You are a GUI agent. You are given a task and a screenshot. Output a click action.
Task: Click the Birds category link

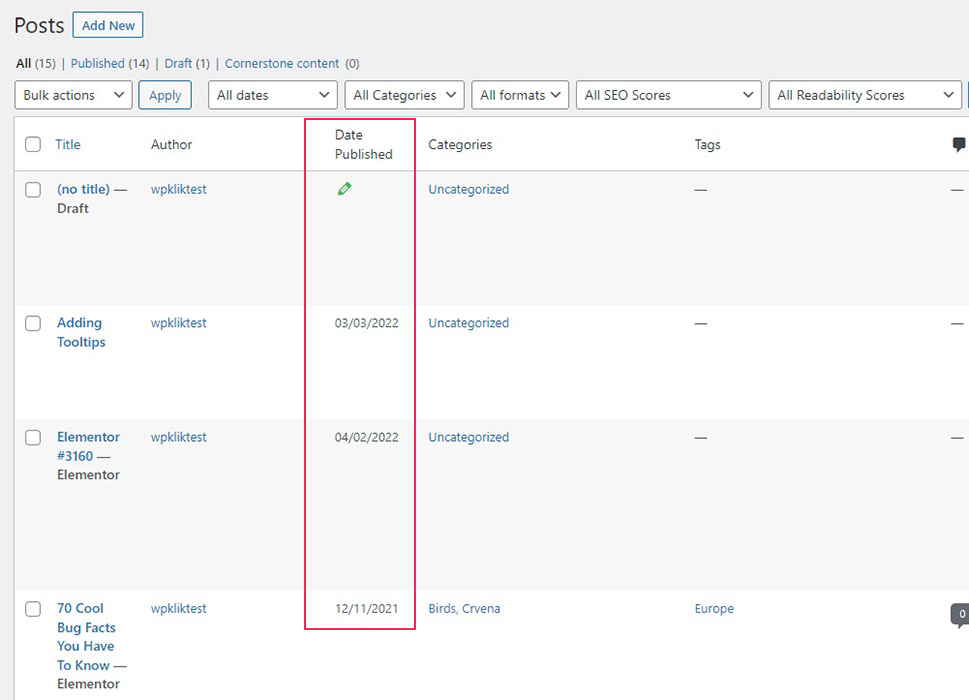point(442,609)
